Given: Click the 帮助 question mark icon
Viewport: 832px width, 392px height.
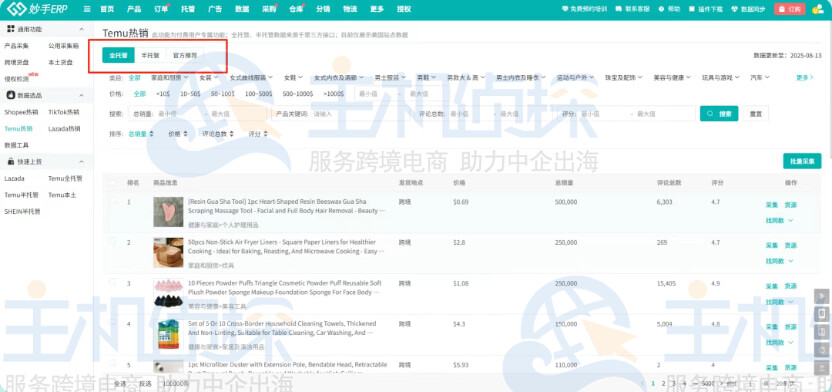Looking at the screenshot, I should click(x=661, y=9).
